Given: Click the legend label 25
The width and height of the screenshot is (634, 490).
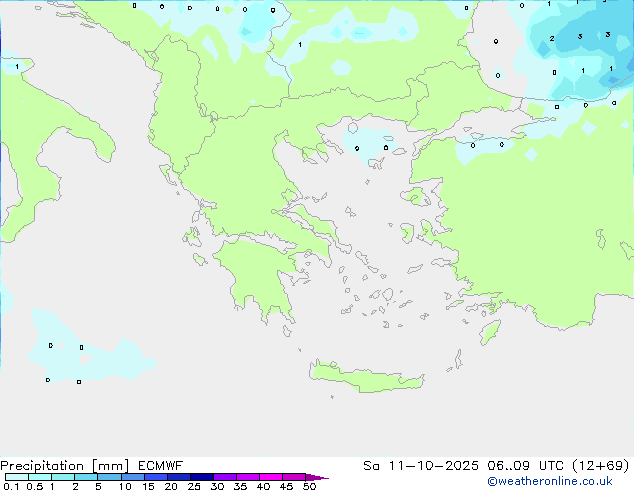Looking at the screenshot, I should tap(194, 486).
